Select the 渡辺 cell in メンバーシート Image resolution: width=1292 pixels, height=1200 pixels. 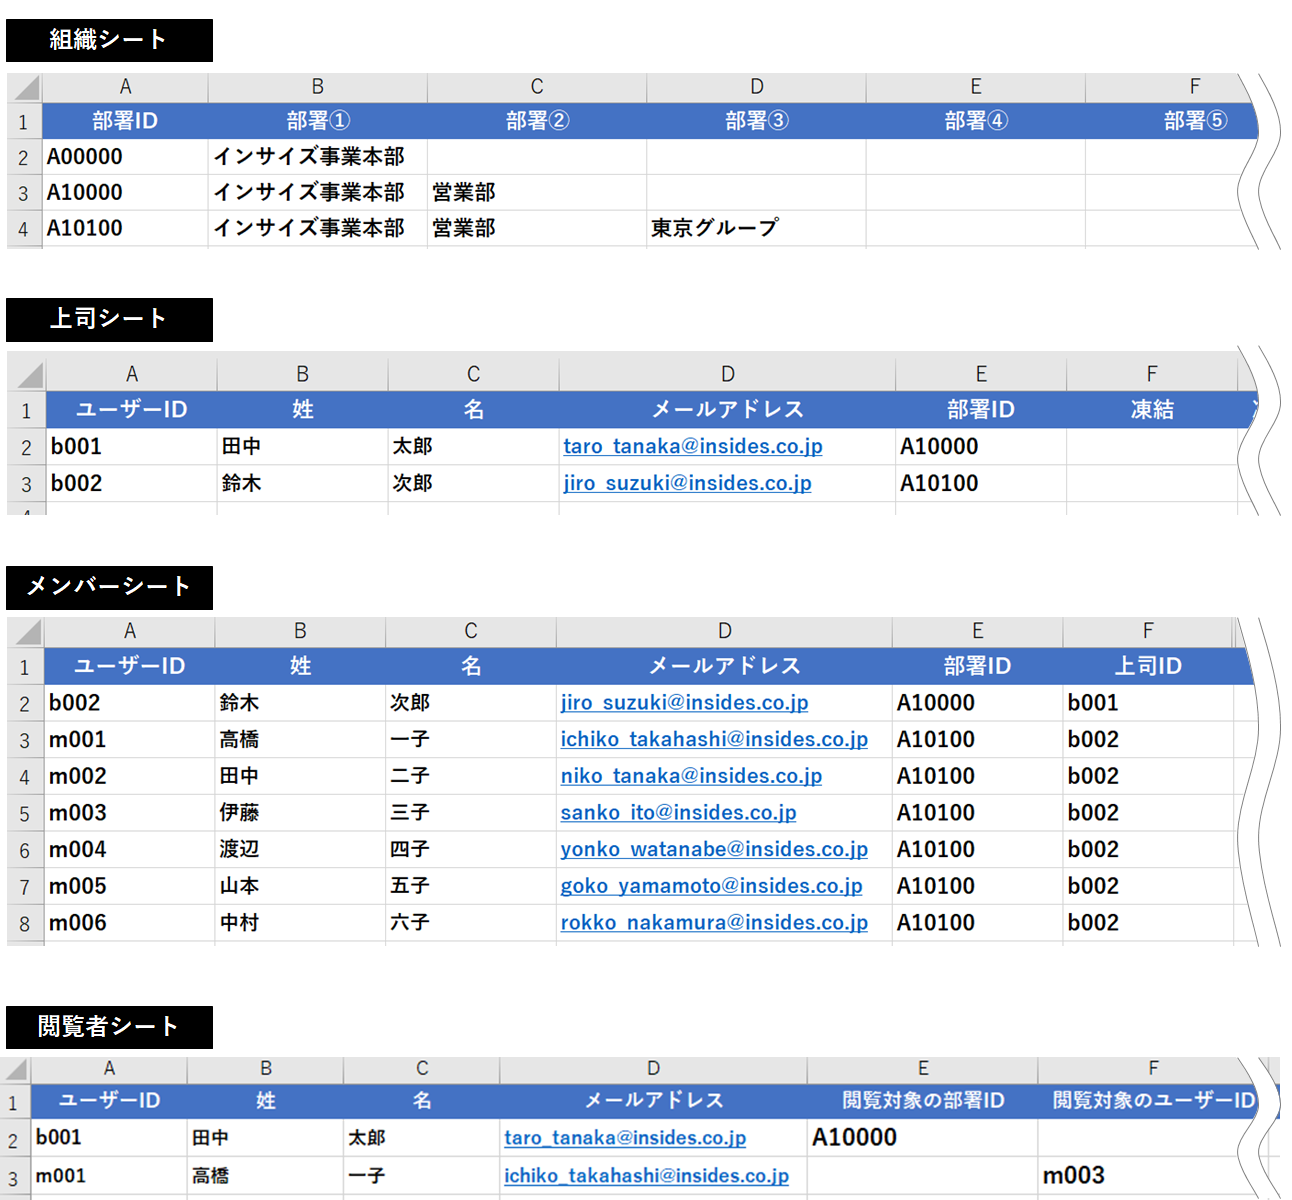click(x=300, y=849)
